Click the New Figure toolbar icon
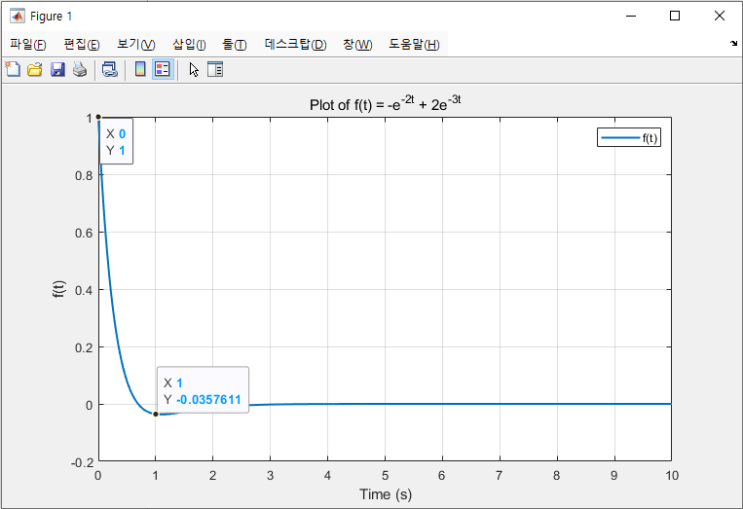Screen dimensions: 743x509 (x=13, y=70)
